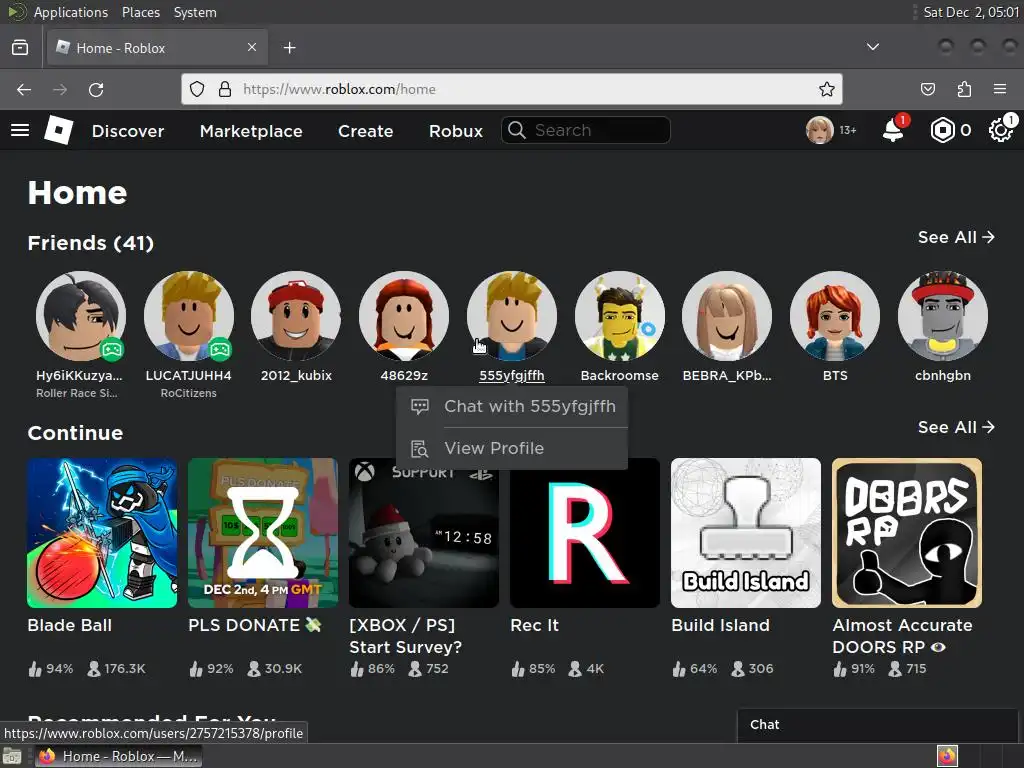
Task: Open the Chat panel bar
Action: (x=877, y=725)
